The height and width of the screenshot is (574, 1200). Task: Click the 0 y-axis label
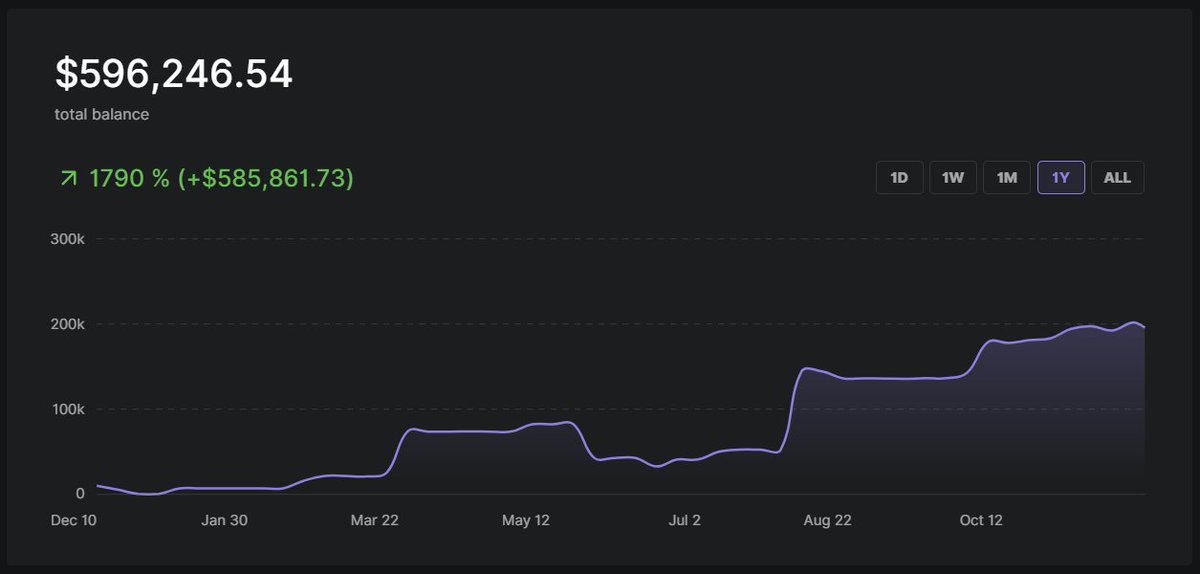tap(80, 493)
